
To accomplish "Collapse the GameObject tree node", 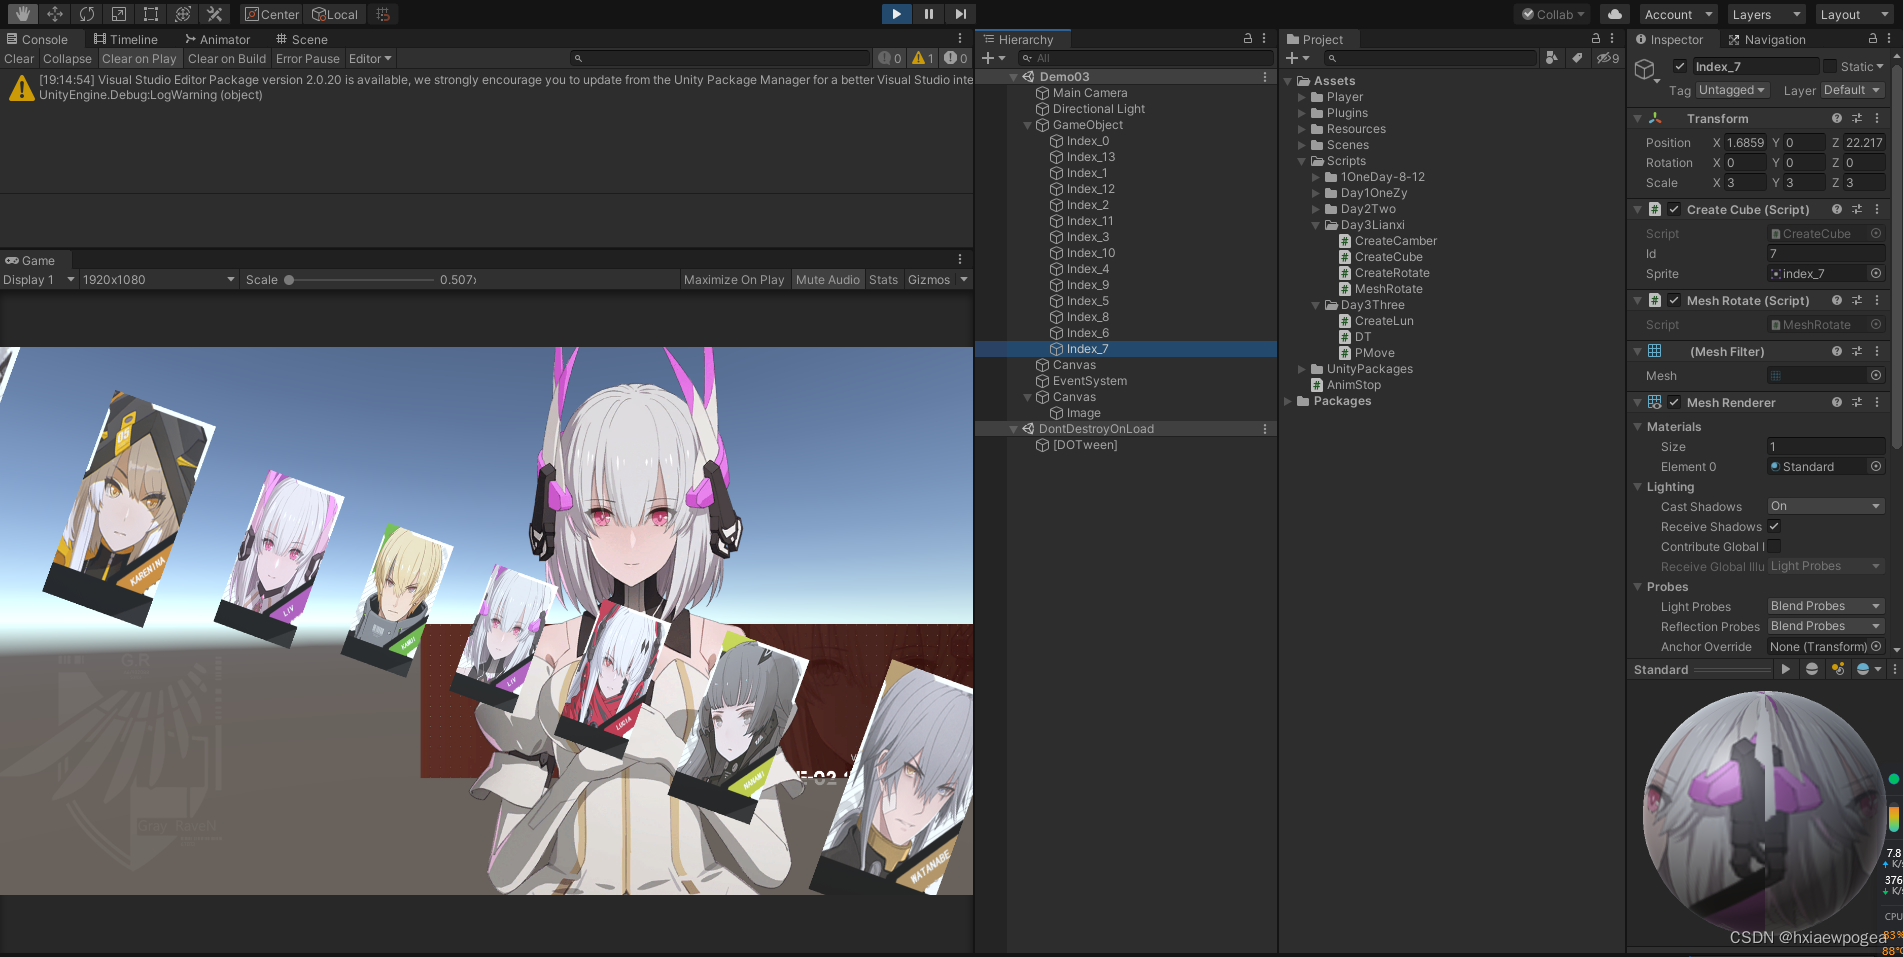I will (1027, 125).
